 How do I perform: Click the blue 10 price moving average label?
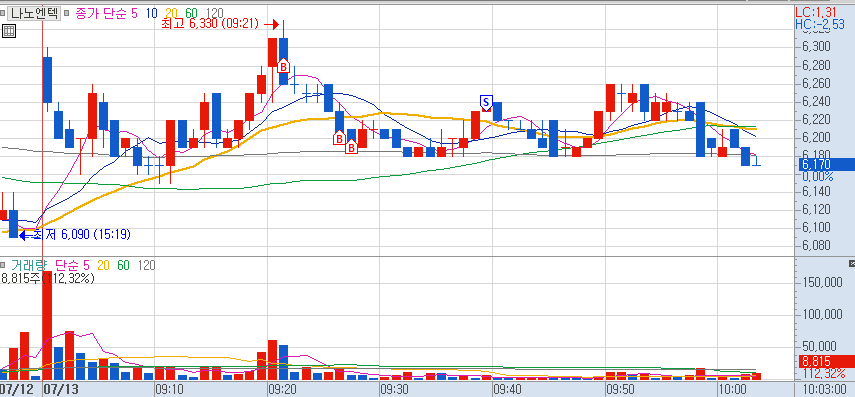[x=152, y=14]
